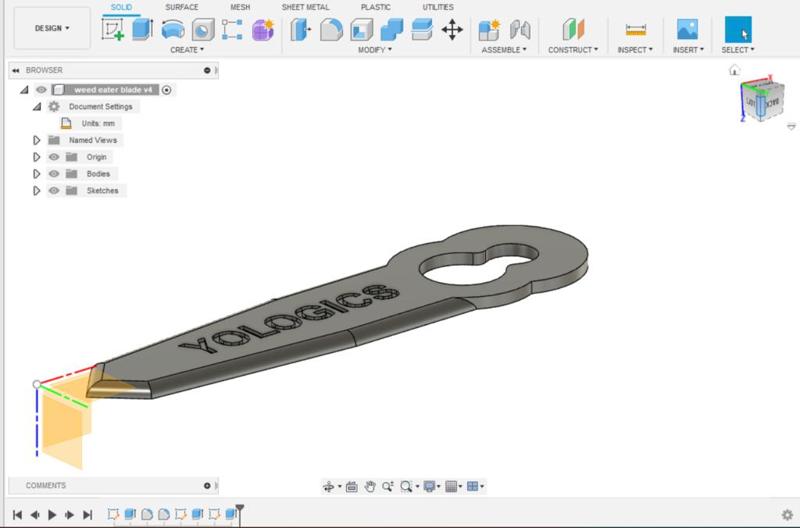The width and height of the screenshot is (800, 528).
Task: Select the Revolve tool
Action: tap(173, 29)
